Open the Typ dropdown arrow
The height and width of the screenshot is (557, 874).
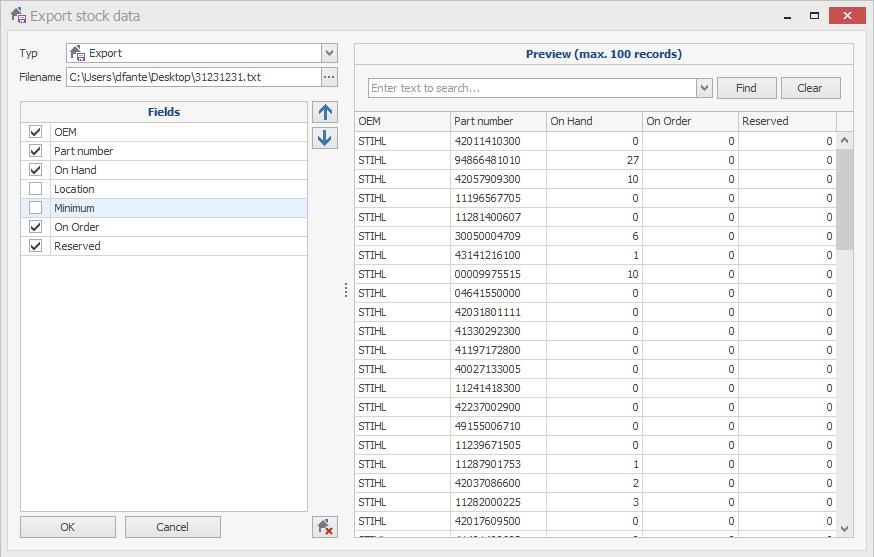(329, 53)
